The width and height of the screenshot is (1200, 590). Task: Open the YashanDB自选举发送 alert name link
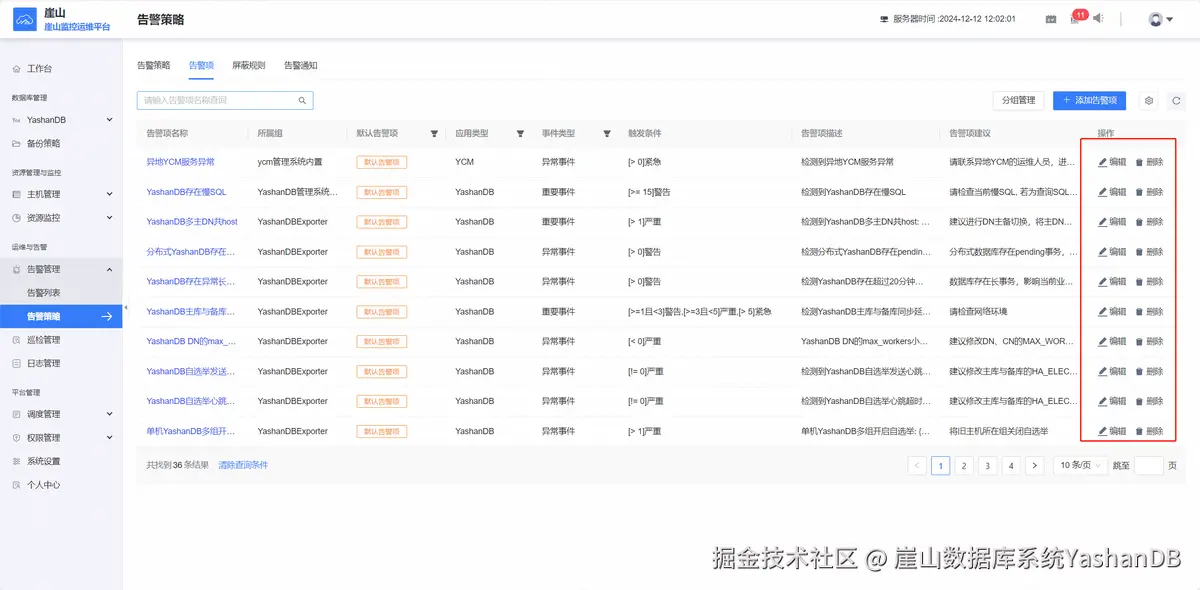tap(191, 372)
